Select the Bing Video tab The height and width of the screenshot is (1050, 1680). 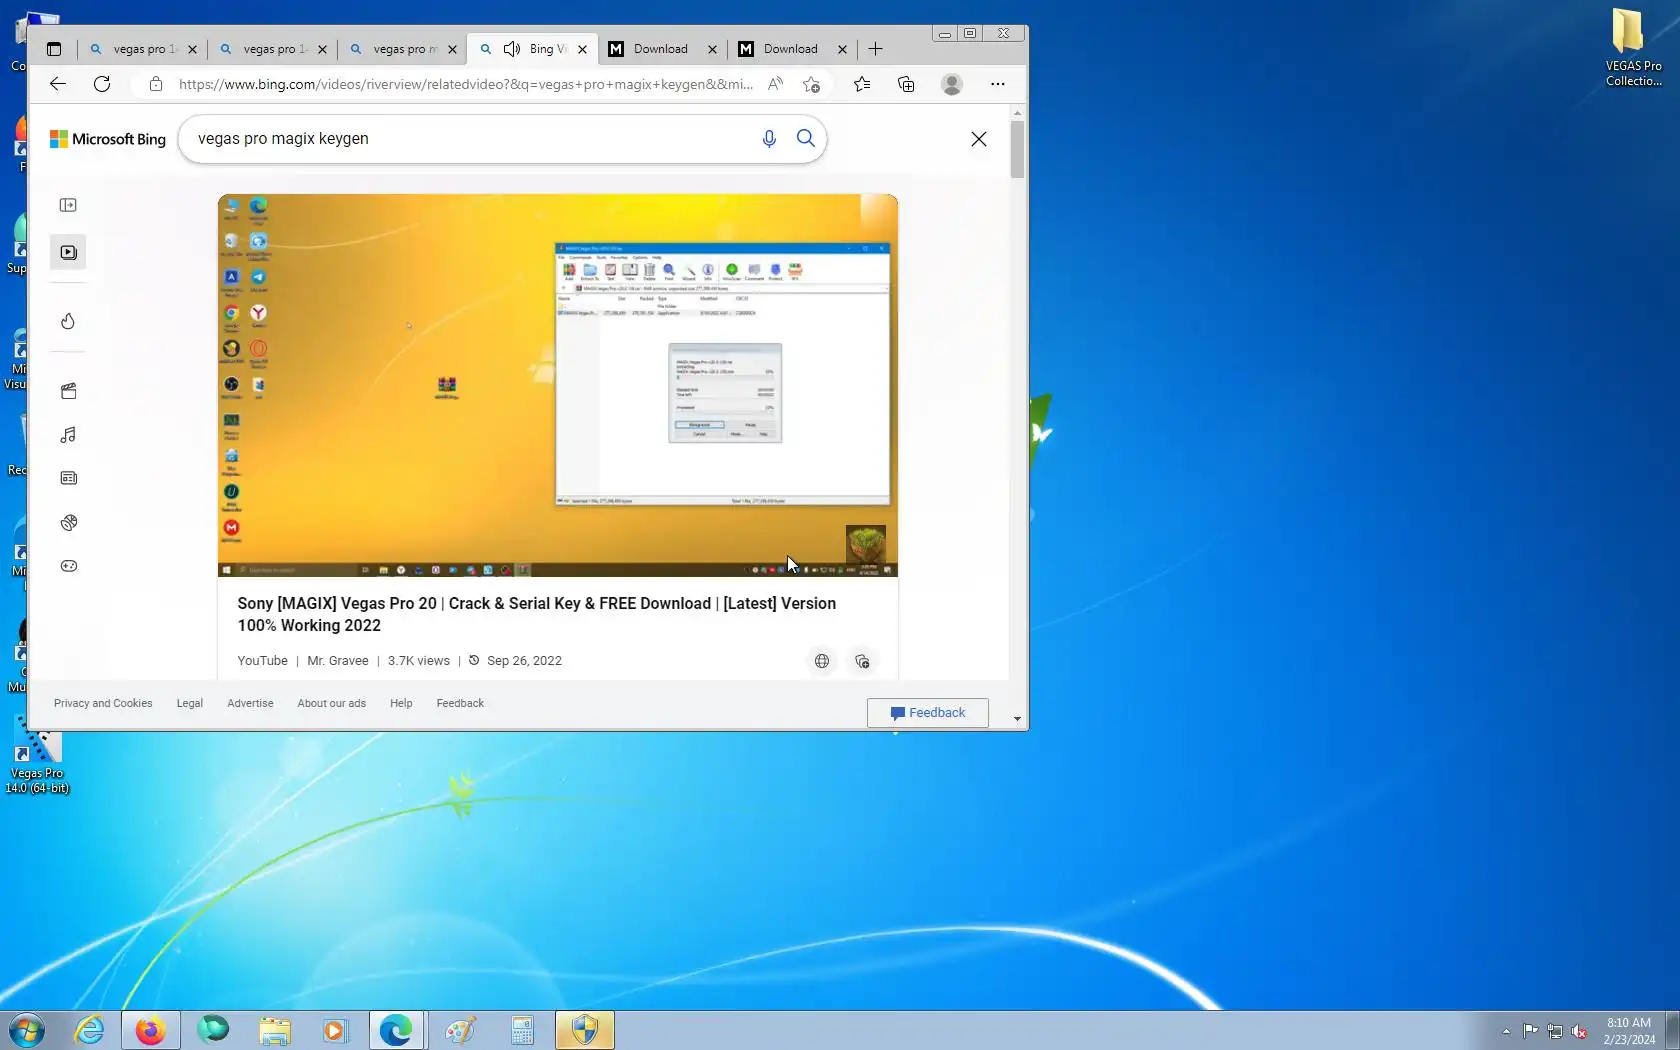pos(532,49)
